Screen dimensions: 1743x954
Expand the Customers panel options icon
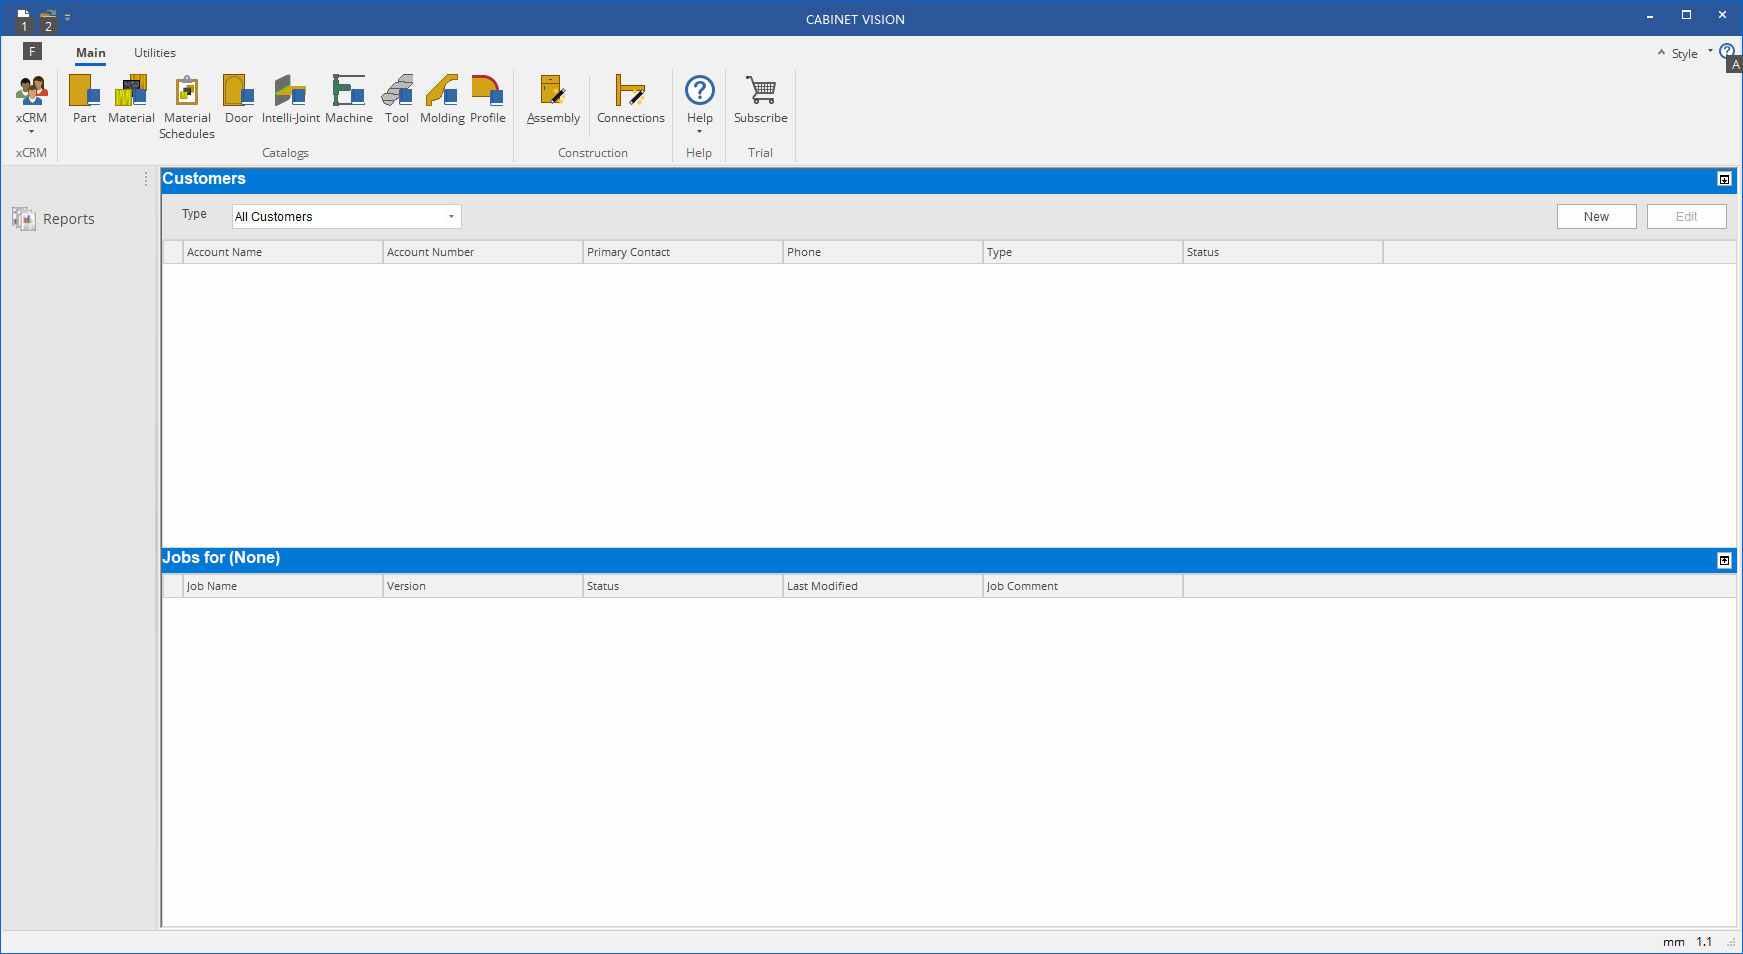point(1724,180)
